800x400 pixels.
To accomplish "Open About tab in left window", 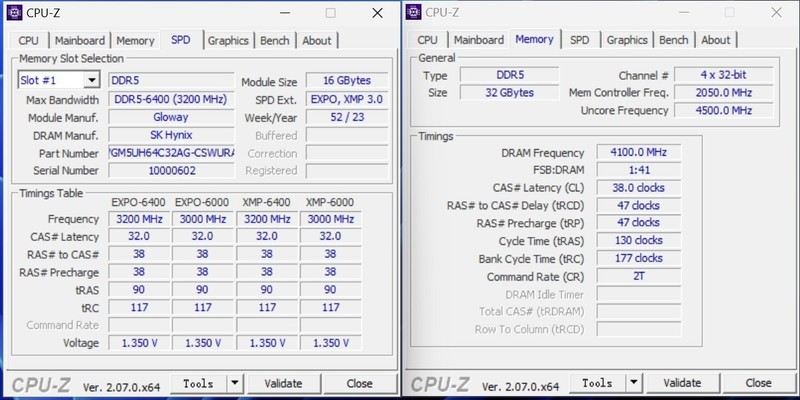I will coord(317,41).
